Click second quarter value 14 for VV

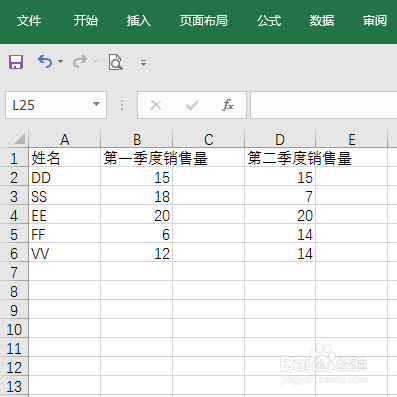click(280, 253)
